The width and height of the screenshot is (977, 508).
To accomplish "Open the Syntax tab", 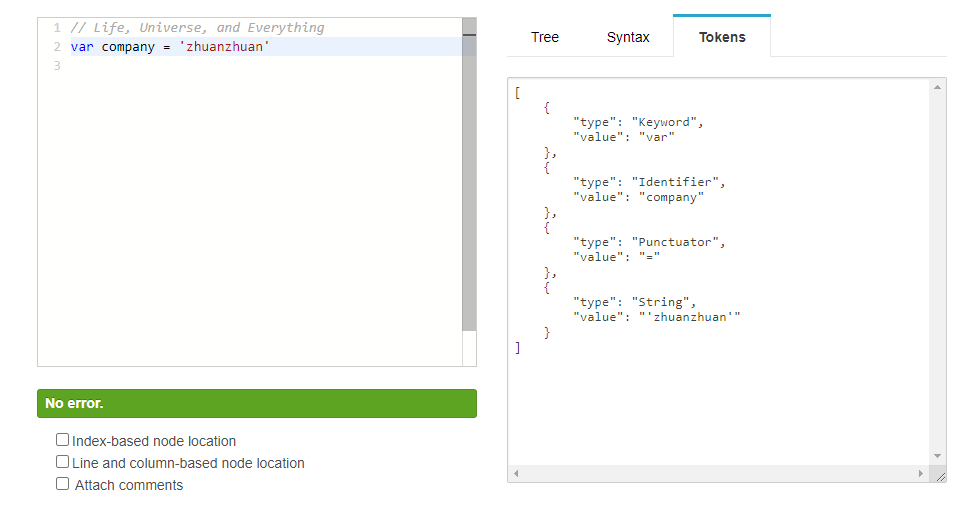I will coord(628,37).
